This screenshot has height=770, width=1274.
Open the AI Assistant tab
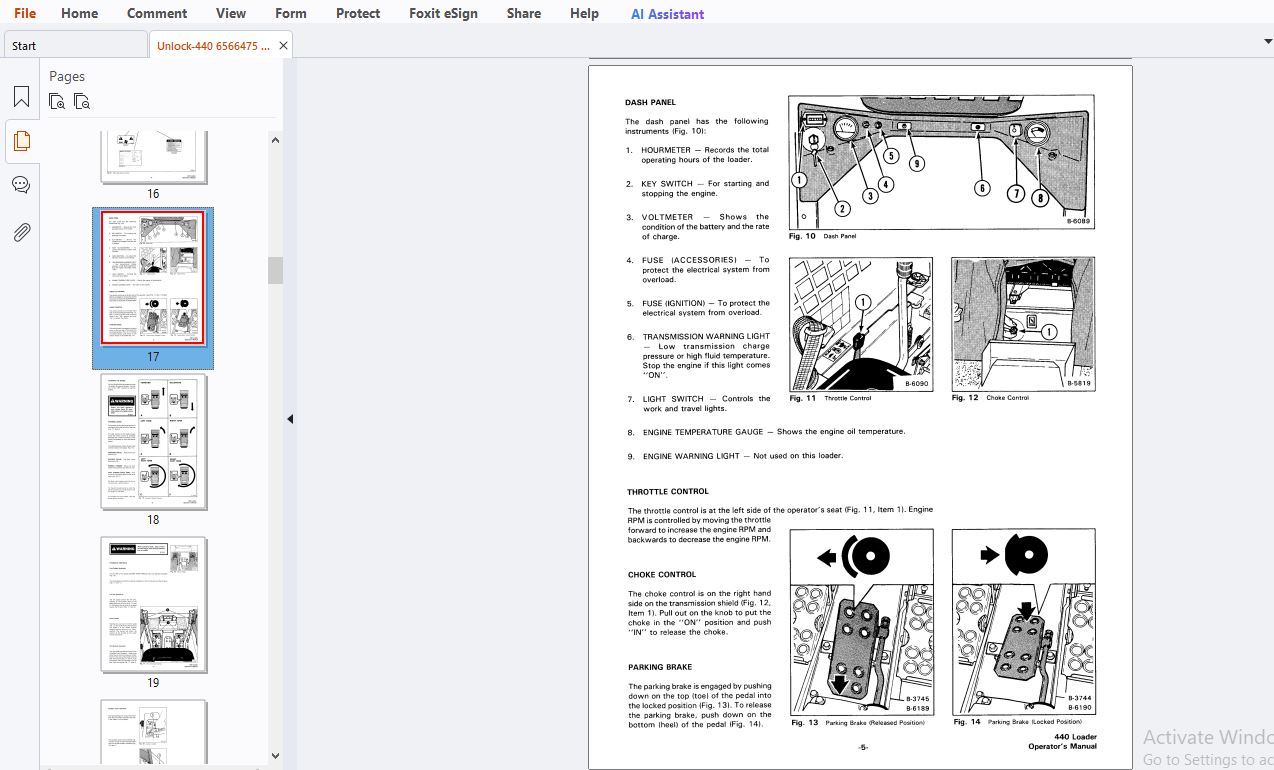click(x=667, y=14)
